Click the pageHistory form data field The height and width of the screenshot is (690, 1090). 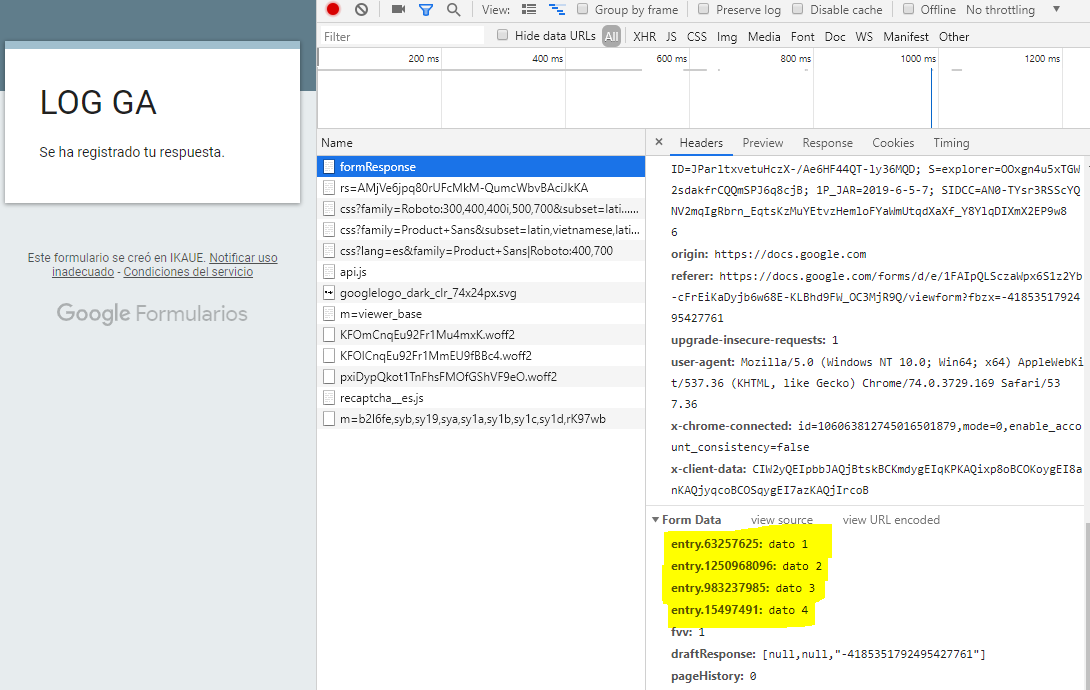coord(713,676)
